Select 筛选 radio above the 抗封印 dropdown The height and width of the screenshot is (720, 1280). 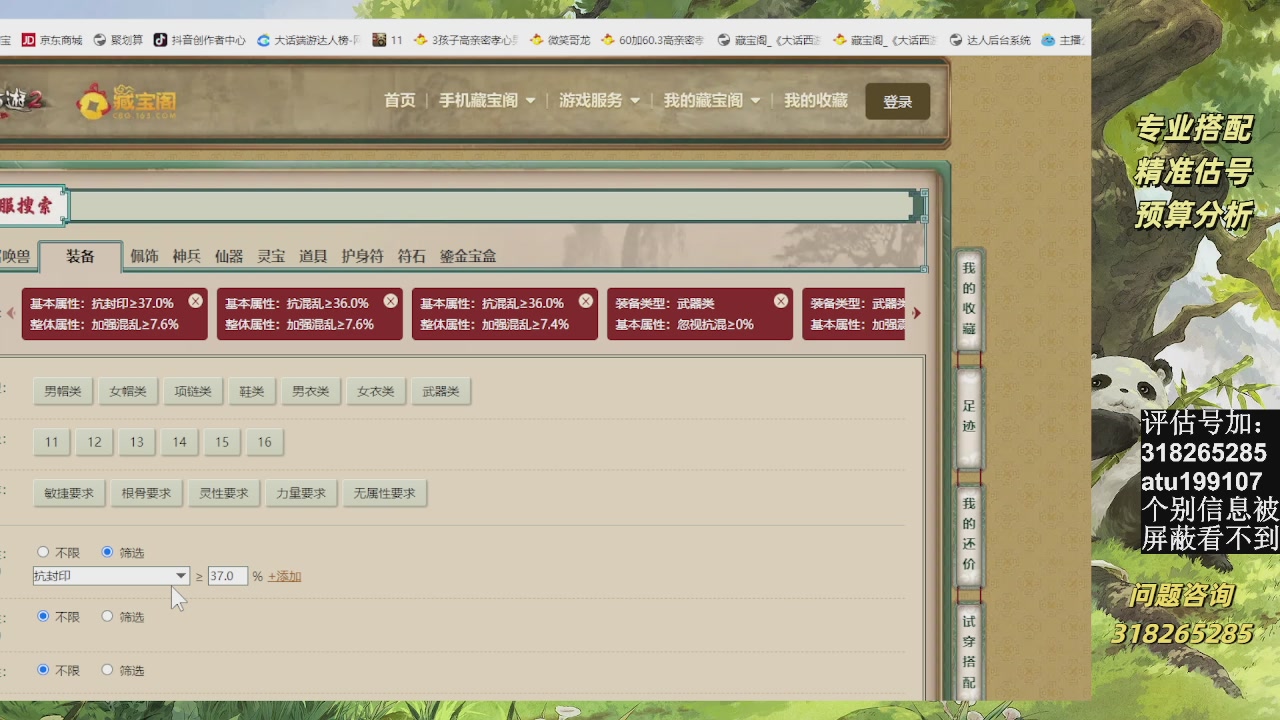pyautogui.click(x=107, y=552)
